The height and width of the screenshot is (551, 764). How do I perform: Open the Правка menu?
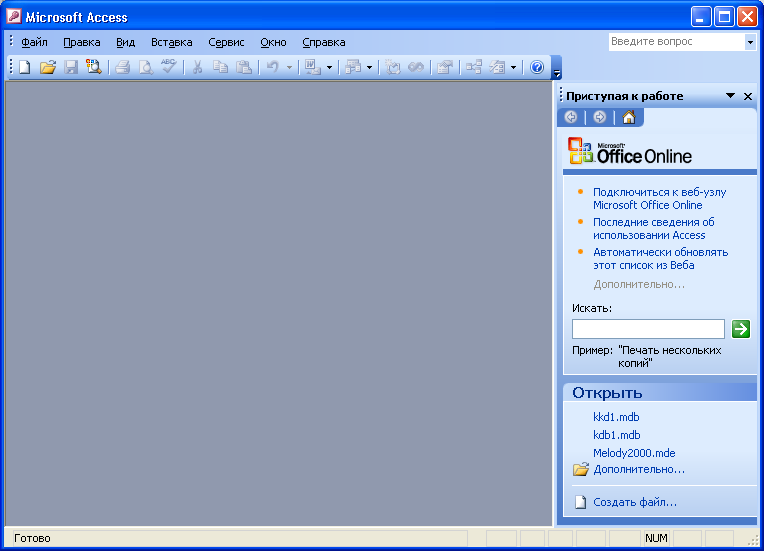(82, 42)
